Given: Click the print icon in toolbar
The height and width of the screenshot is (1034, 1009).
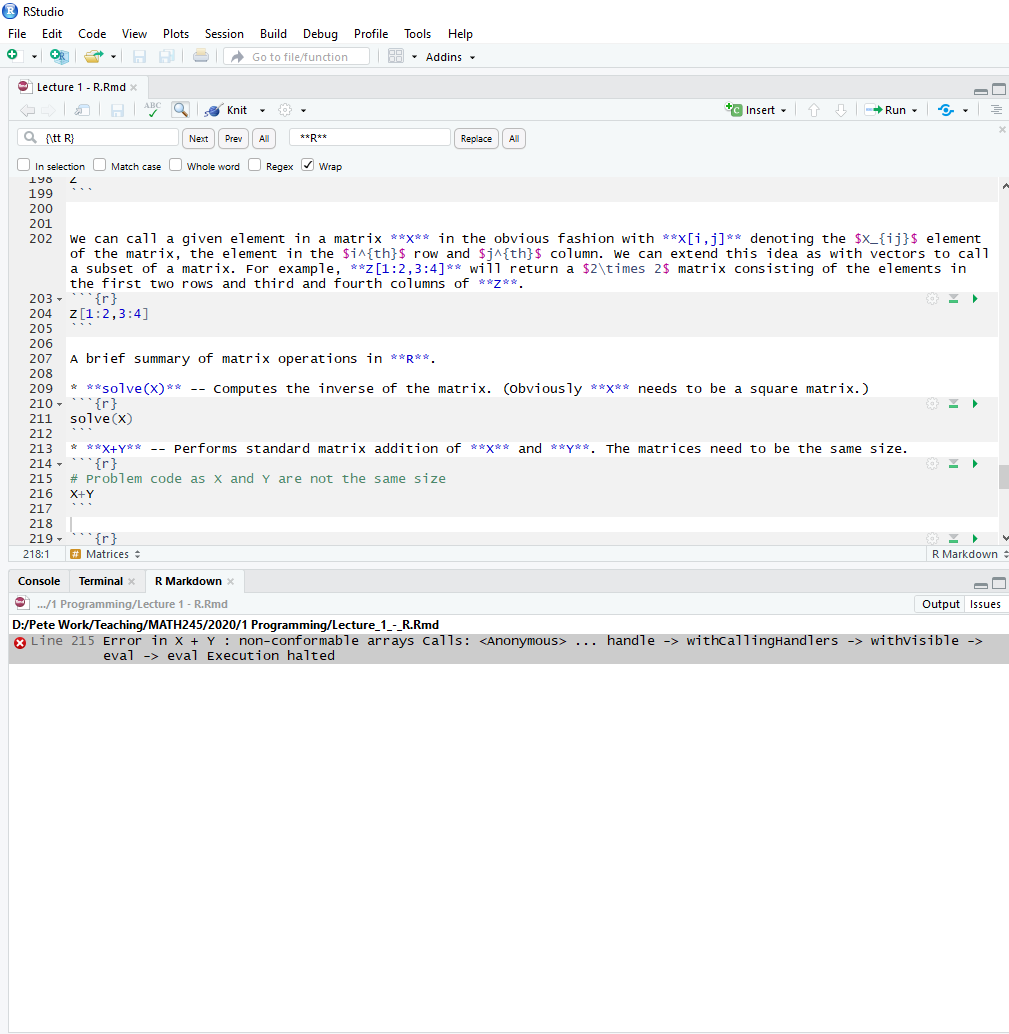Looking at the screenshot, I should (201, 57).
